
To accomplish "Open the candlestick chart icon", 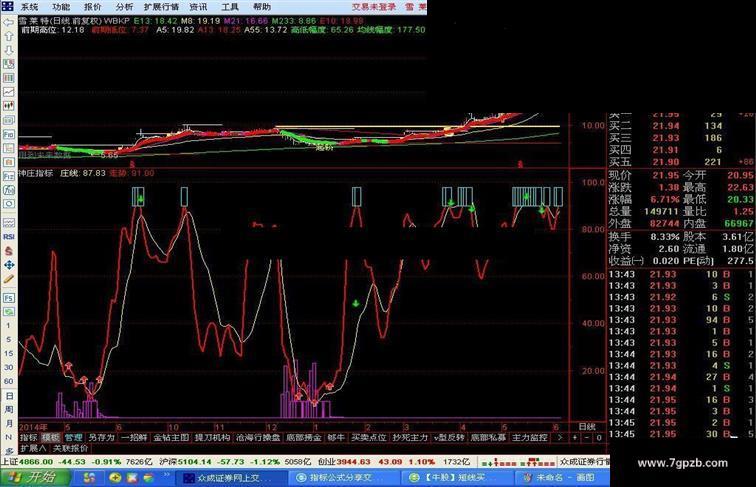I will pyautogui.click(x=9, y=106).
